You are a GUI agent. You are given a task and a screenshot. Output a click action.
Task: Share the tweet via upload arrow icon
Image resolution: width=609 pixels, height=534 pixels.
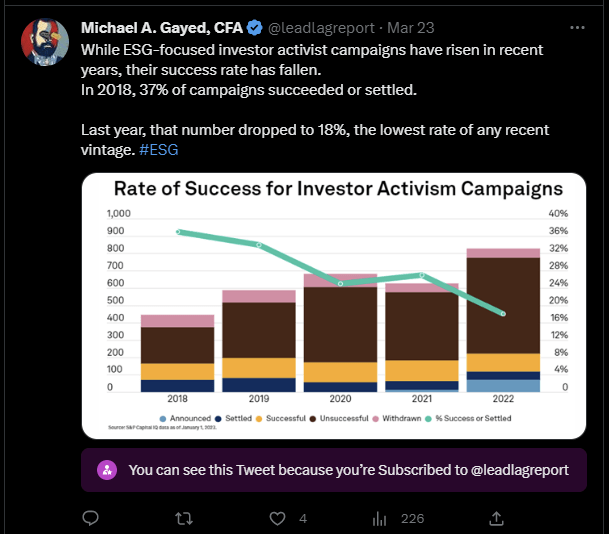click(x=496, y=518)
